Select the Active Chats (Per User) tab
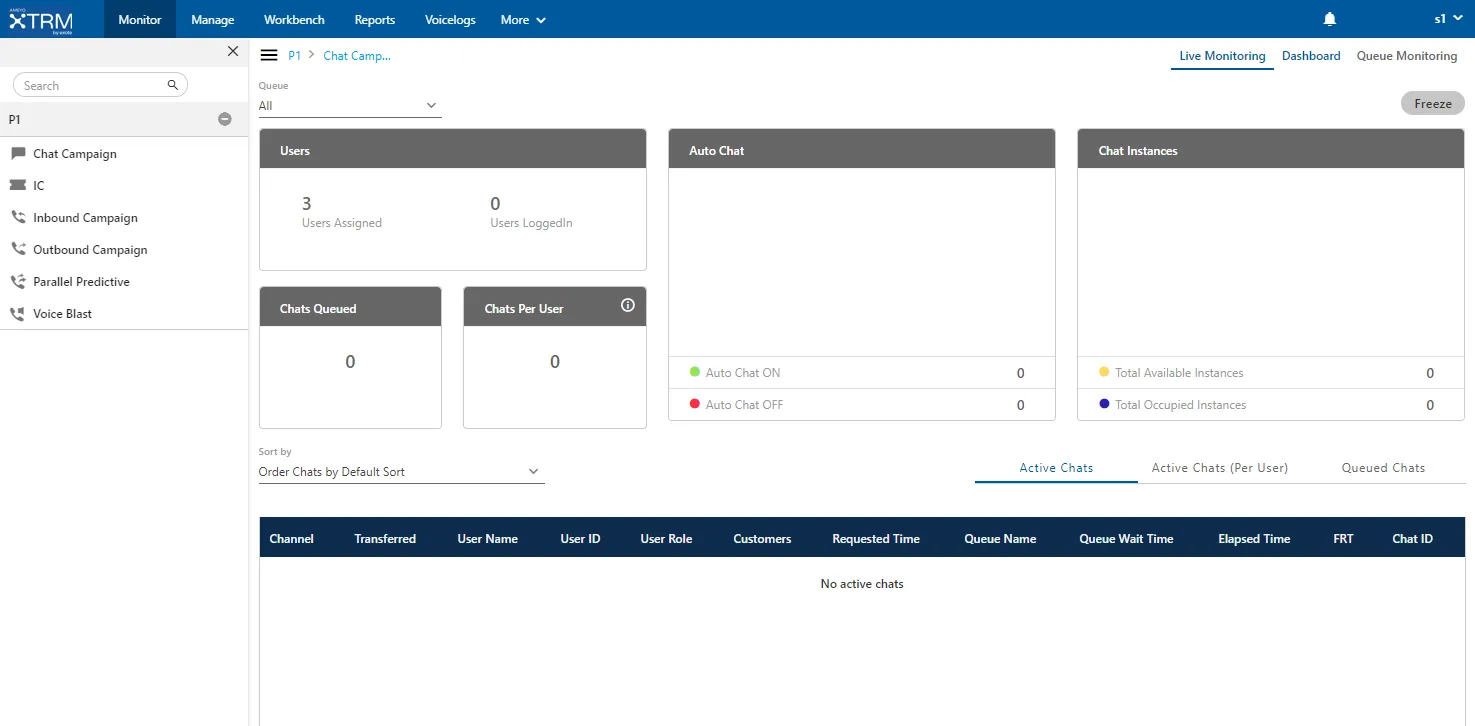The image size is (1475, 726). (1220, 468)
